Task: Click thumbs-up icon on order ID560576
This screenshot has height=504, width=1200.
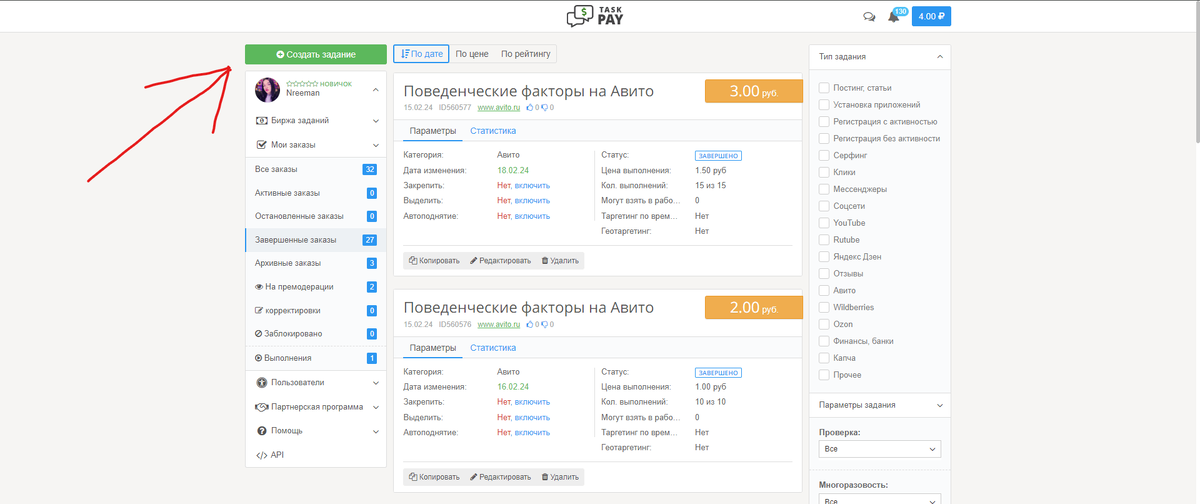Action: pyautogui.click(x=531, y=325)
